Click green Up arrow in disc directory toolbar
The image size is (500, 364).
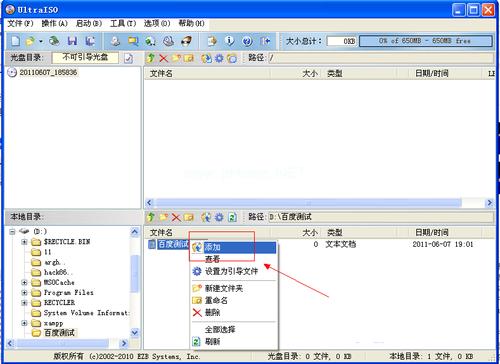(151, 58)
